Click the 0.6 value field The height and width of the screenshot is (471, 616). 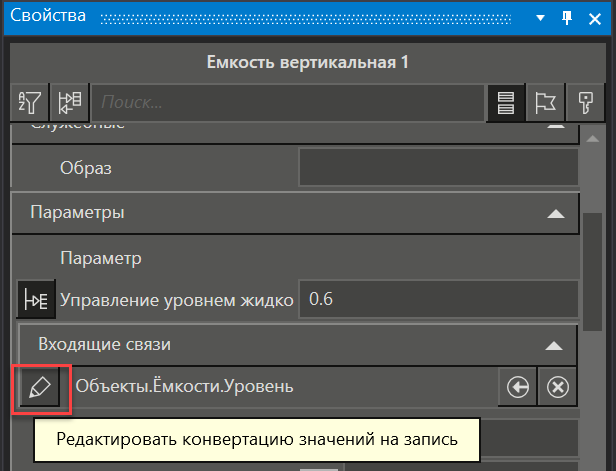[x=438, y=299]
